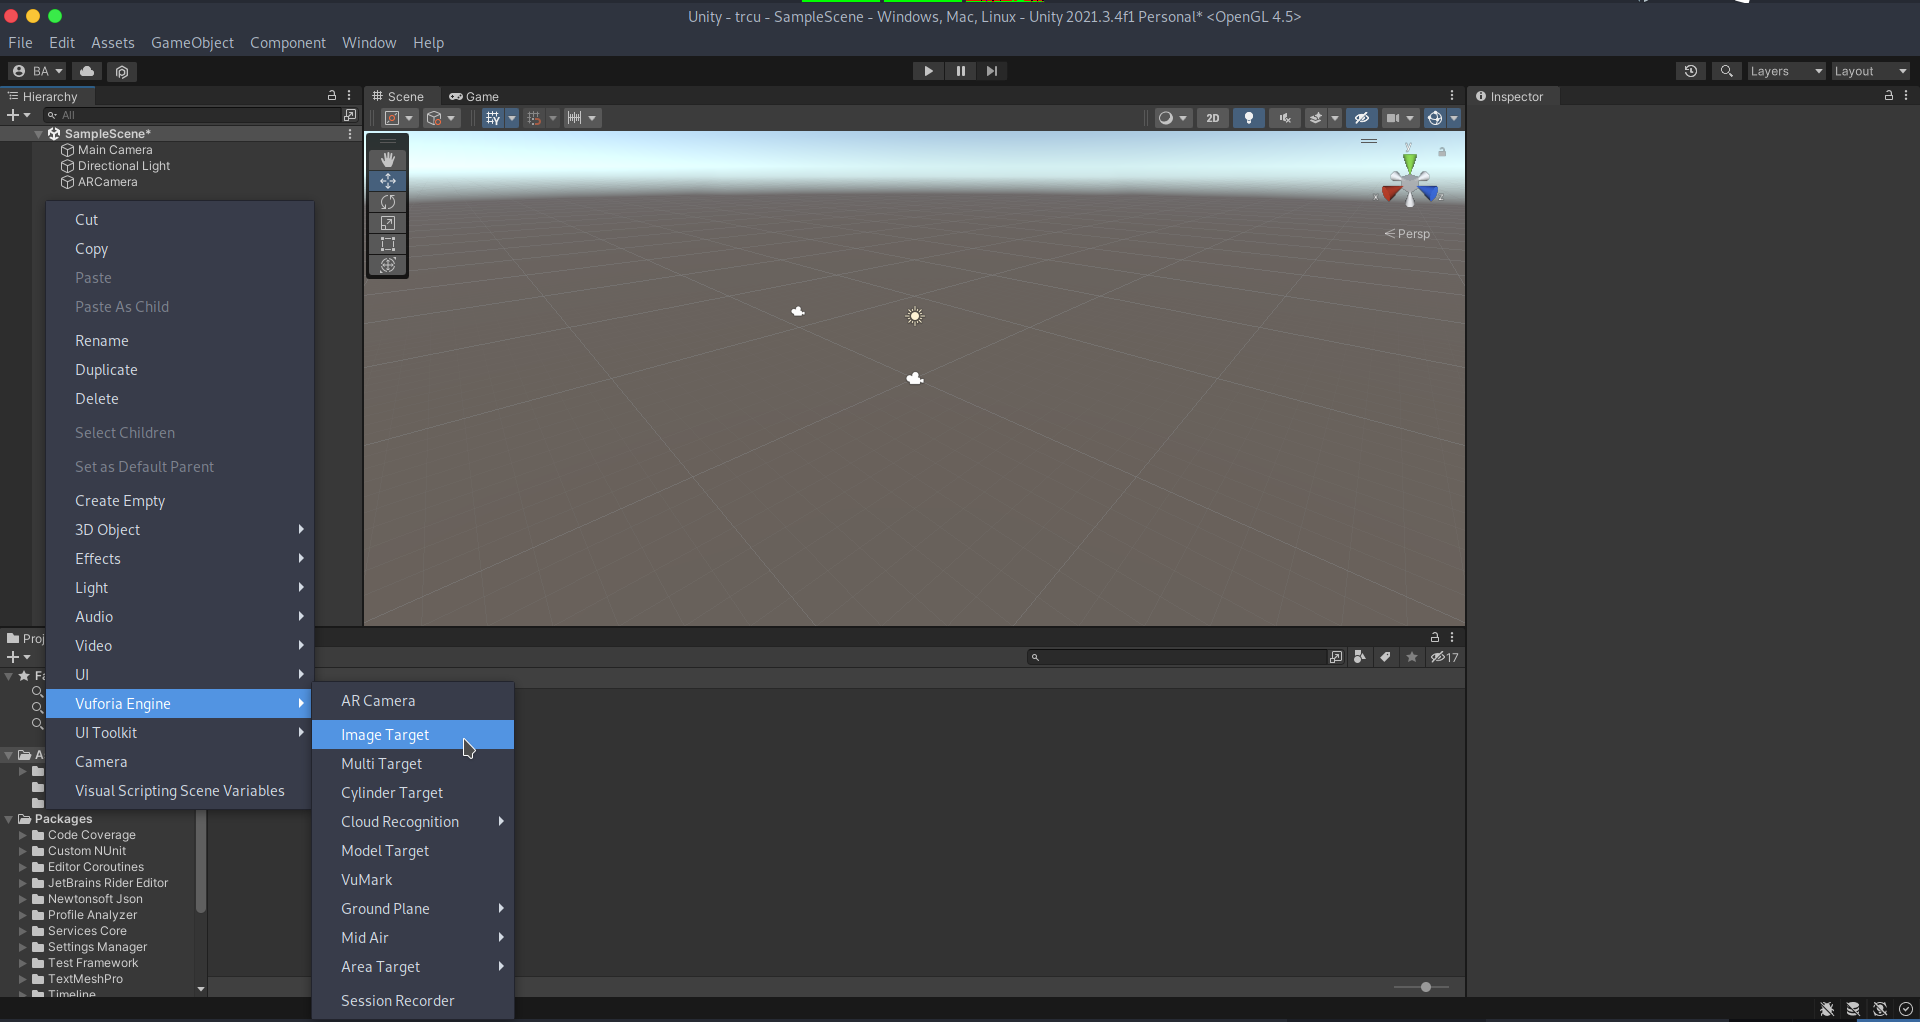
Task: Open the scene camera settings dropdown
Action: pyautogui.click(x=1399, y=118)
